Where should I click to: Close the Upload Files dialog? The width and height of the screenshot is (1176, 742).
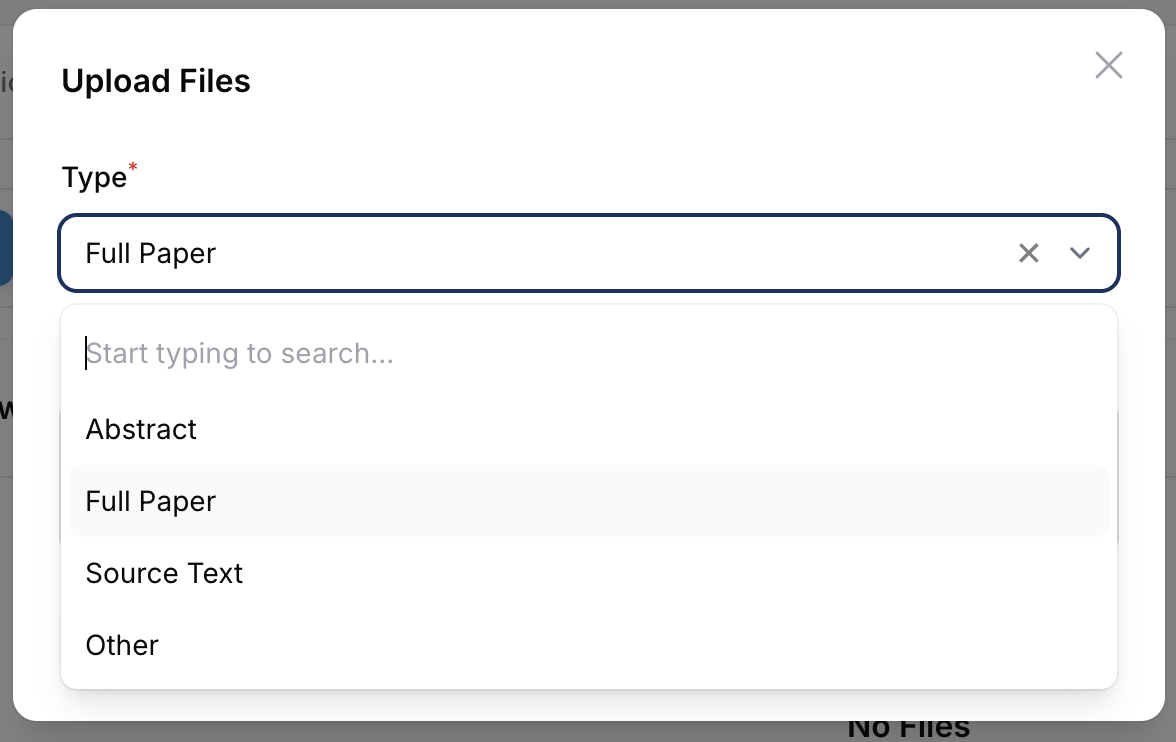[1108, 65]
